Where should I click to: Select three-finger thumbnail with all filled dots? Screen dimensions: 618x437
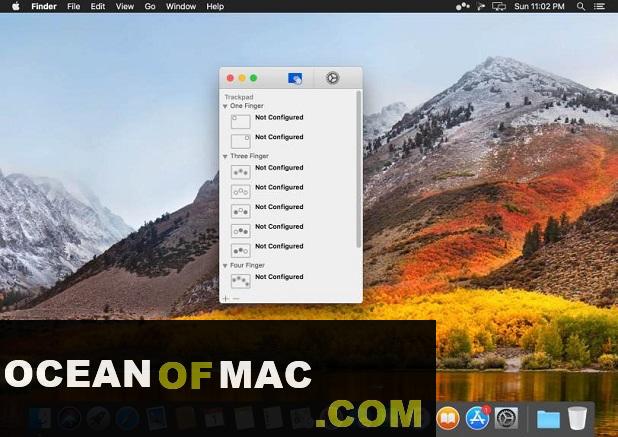[240, 172]
